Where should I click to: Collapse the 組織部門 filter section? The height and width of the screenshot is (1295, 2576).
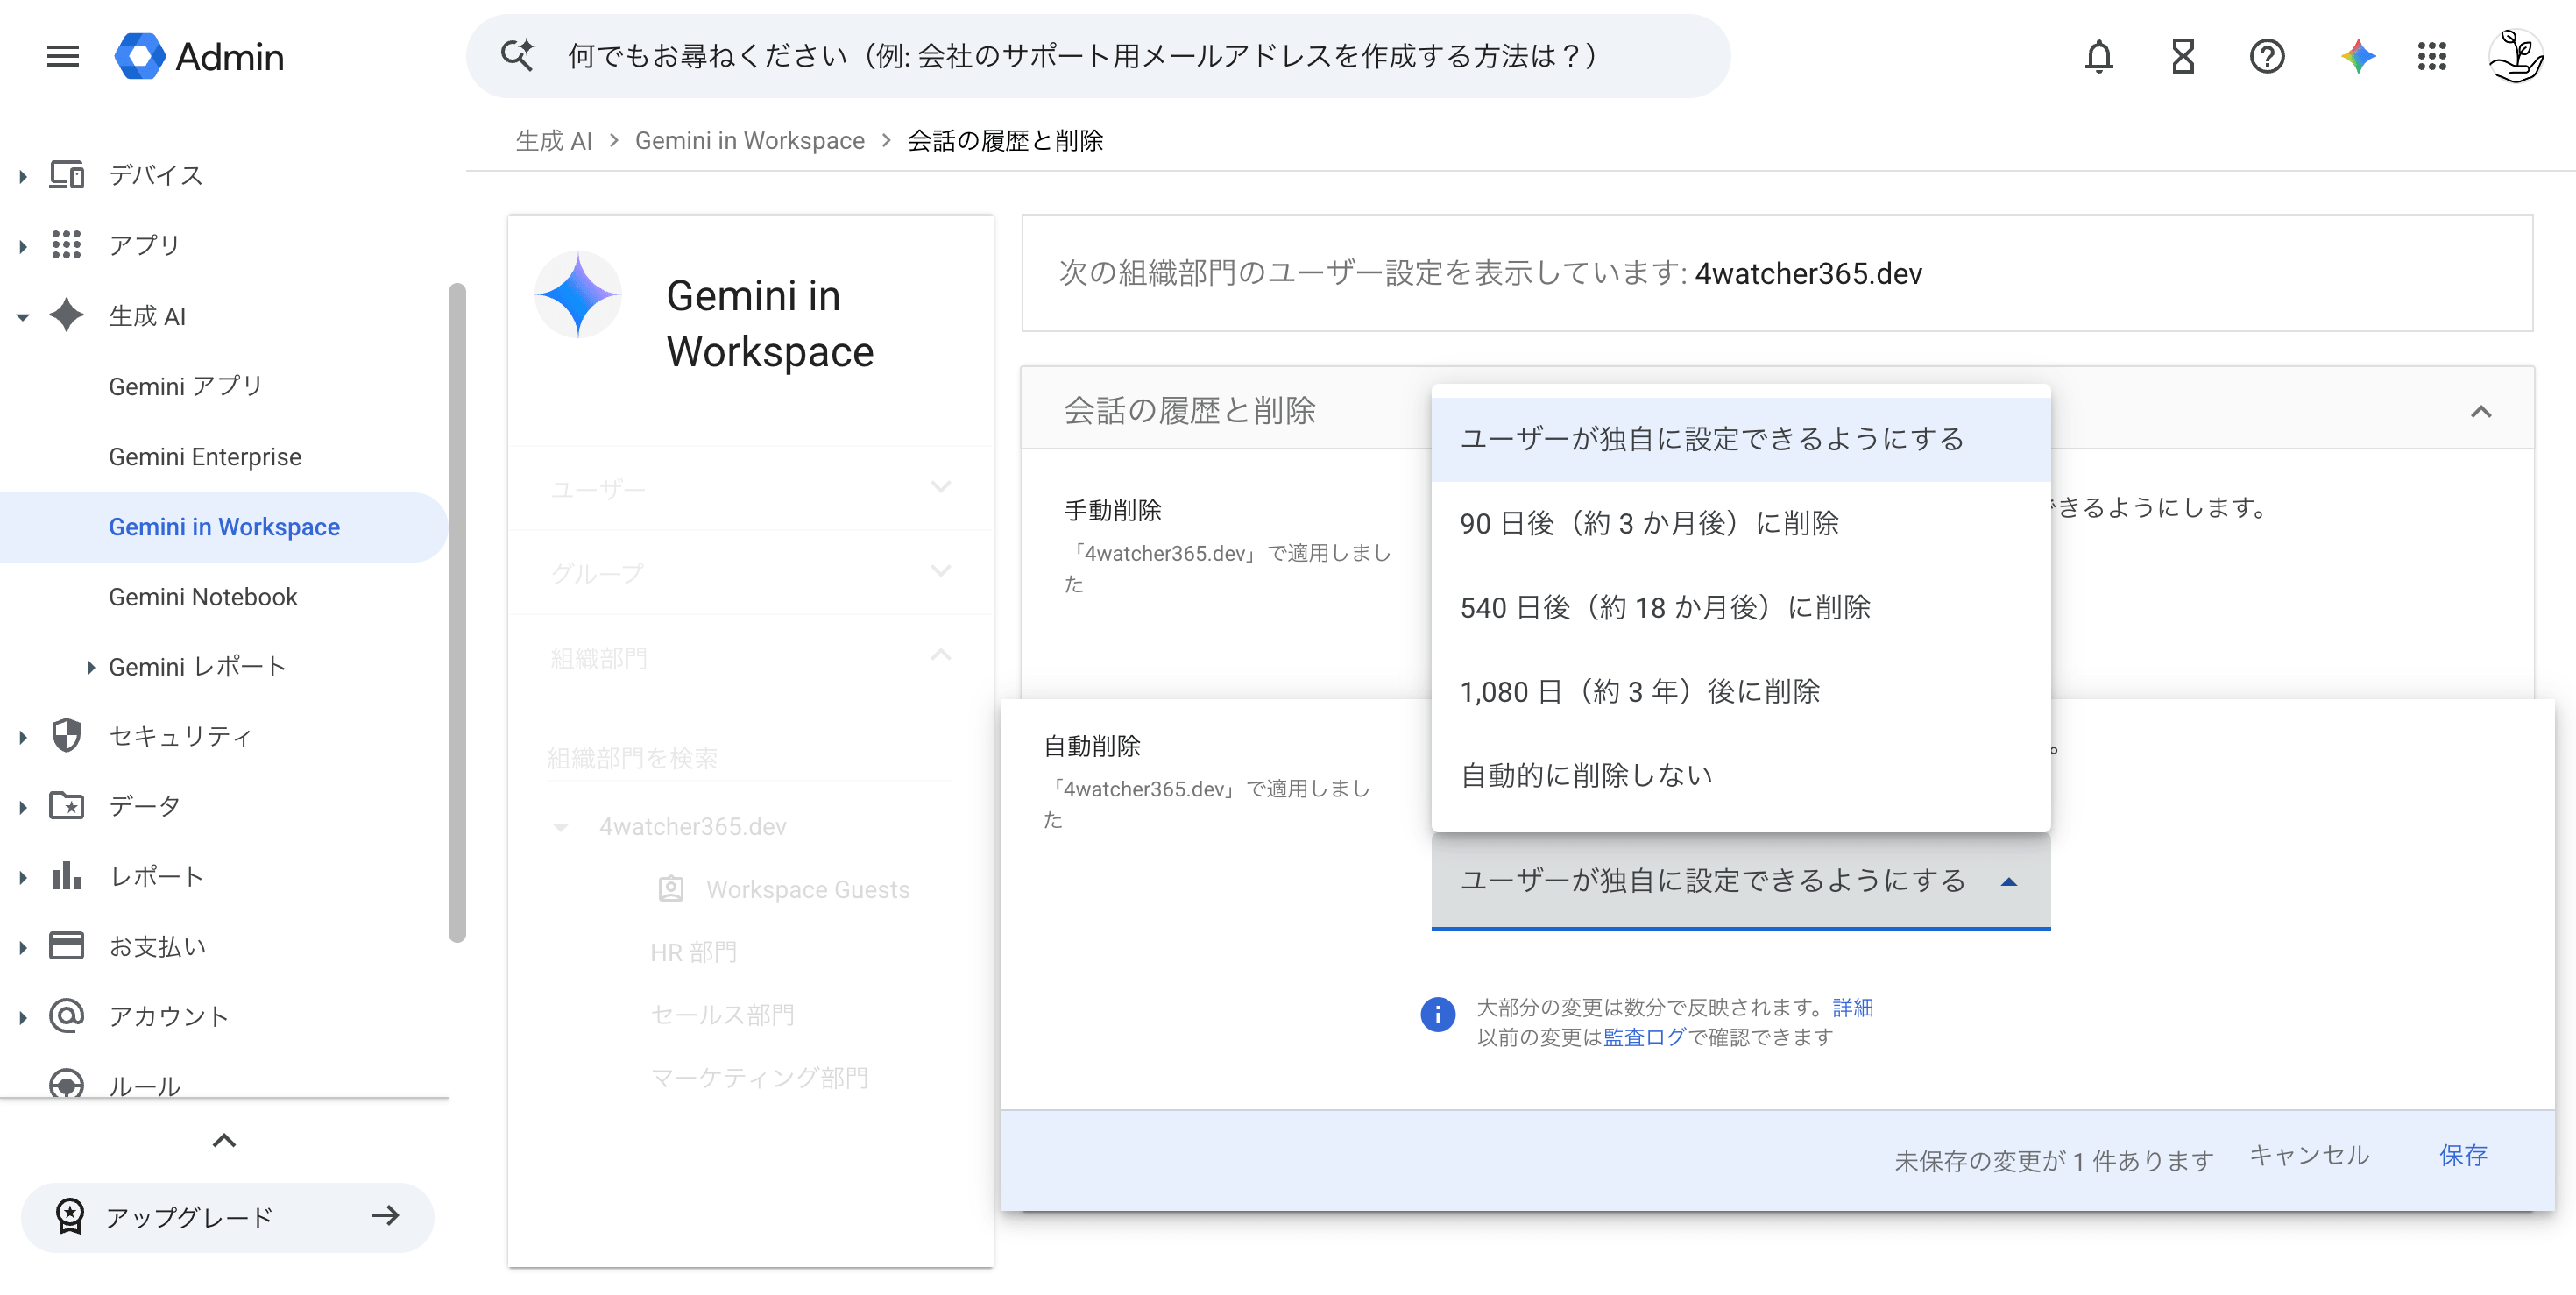tap(940, 655)
